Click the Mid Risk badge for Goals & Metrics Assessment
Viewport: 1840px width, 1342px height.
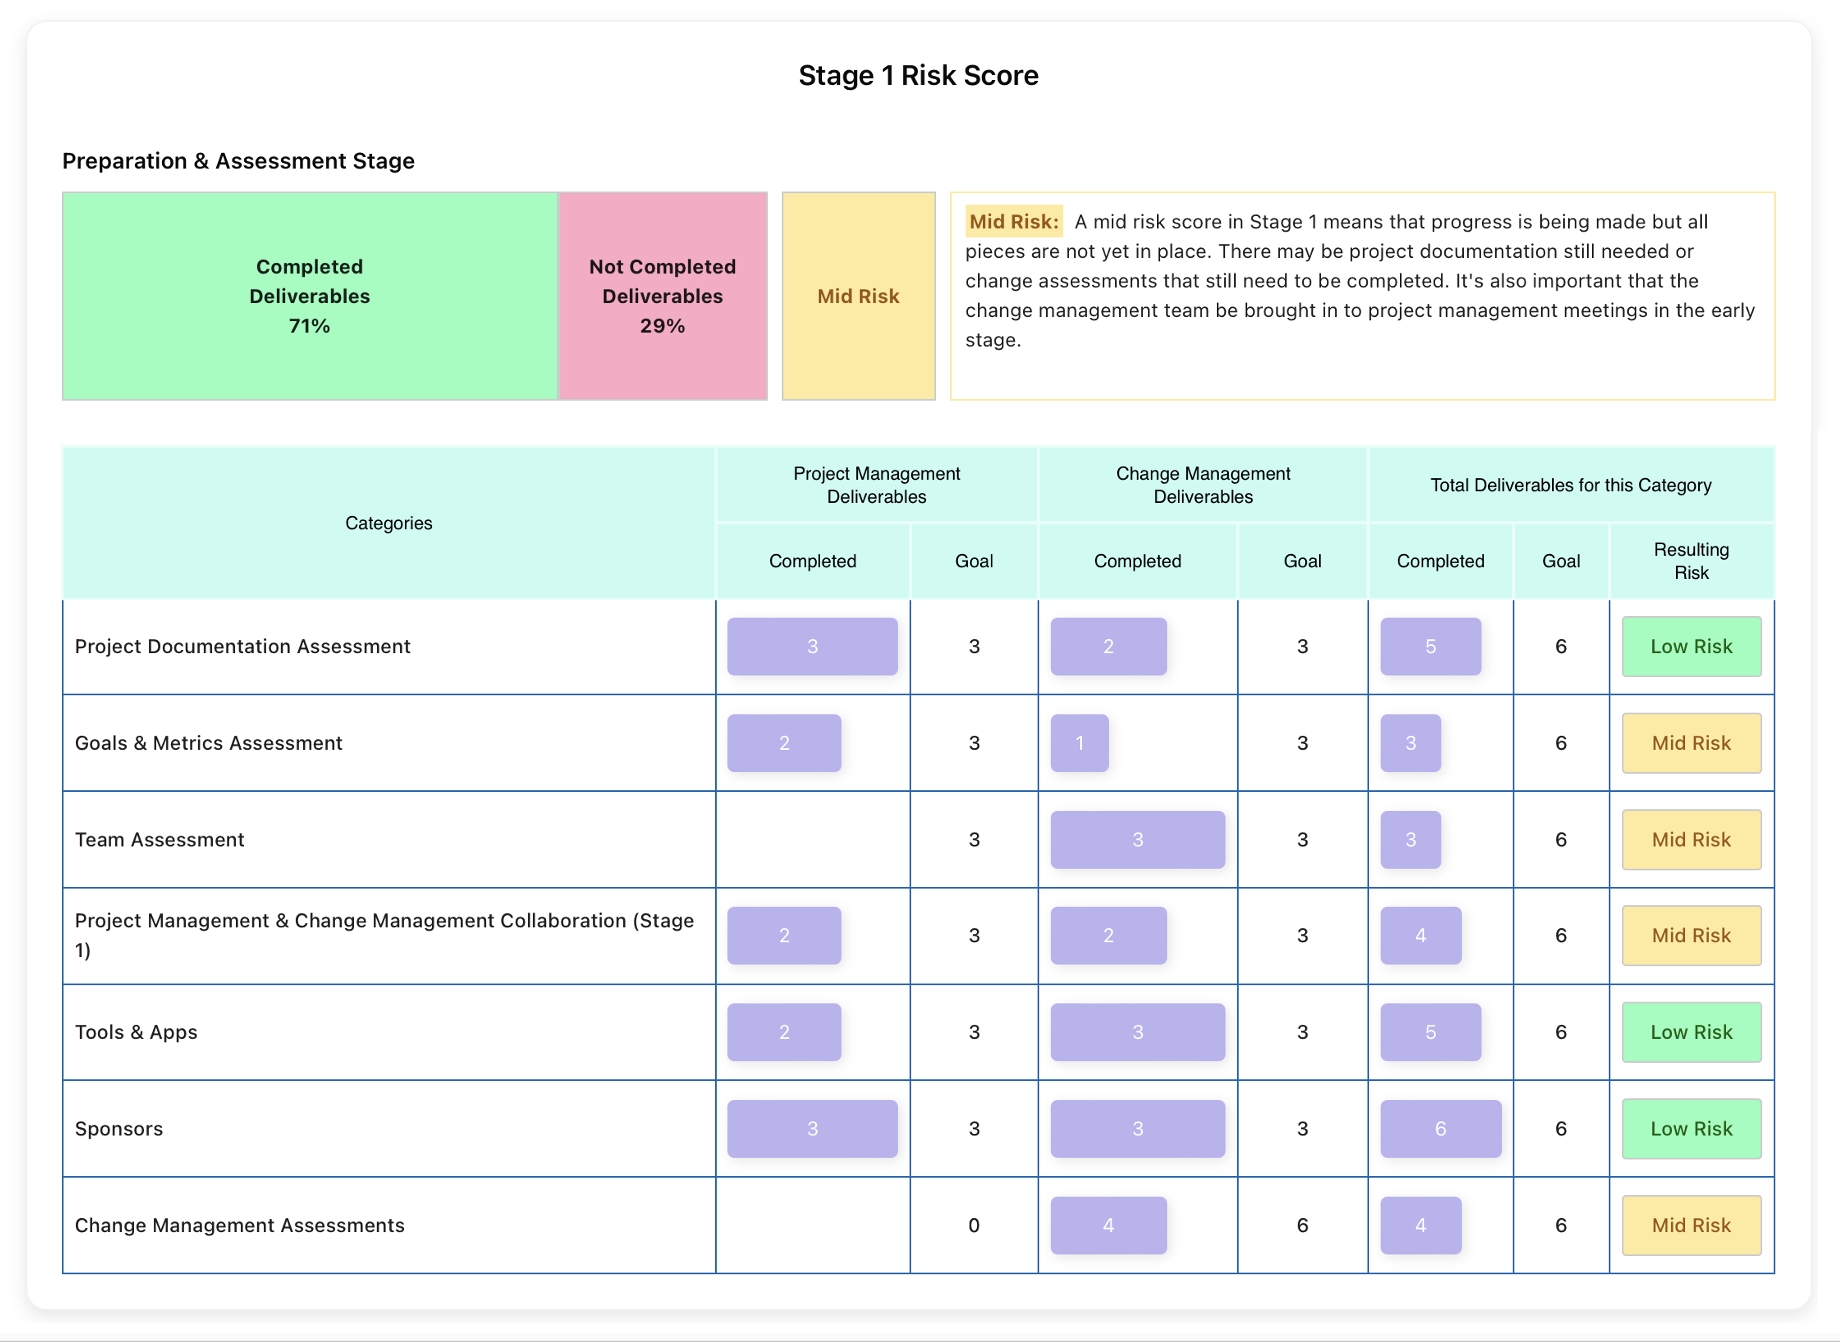click(1691, 743)
